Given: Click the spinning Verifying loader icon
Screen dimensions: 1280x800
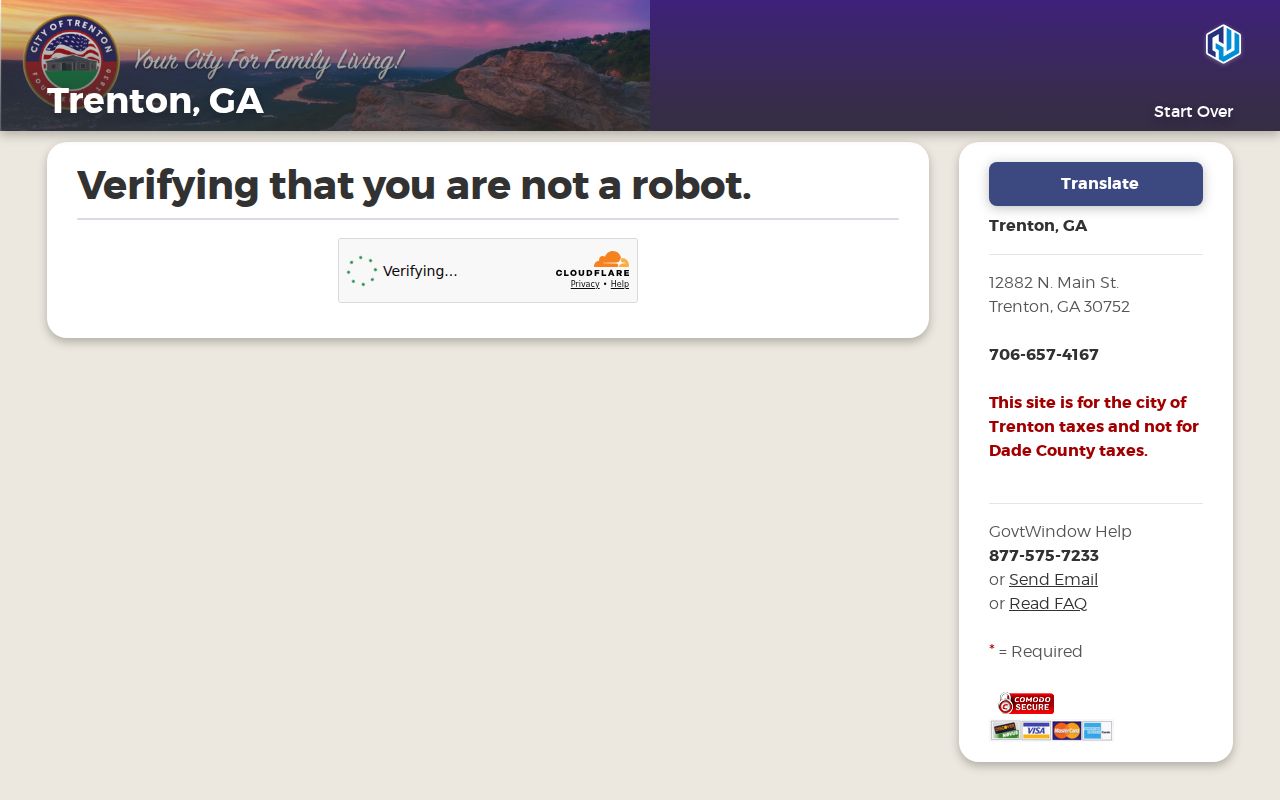Looking at the screenshot, I should [x=361, y=271].
